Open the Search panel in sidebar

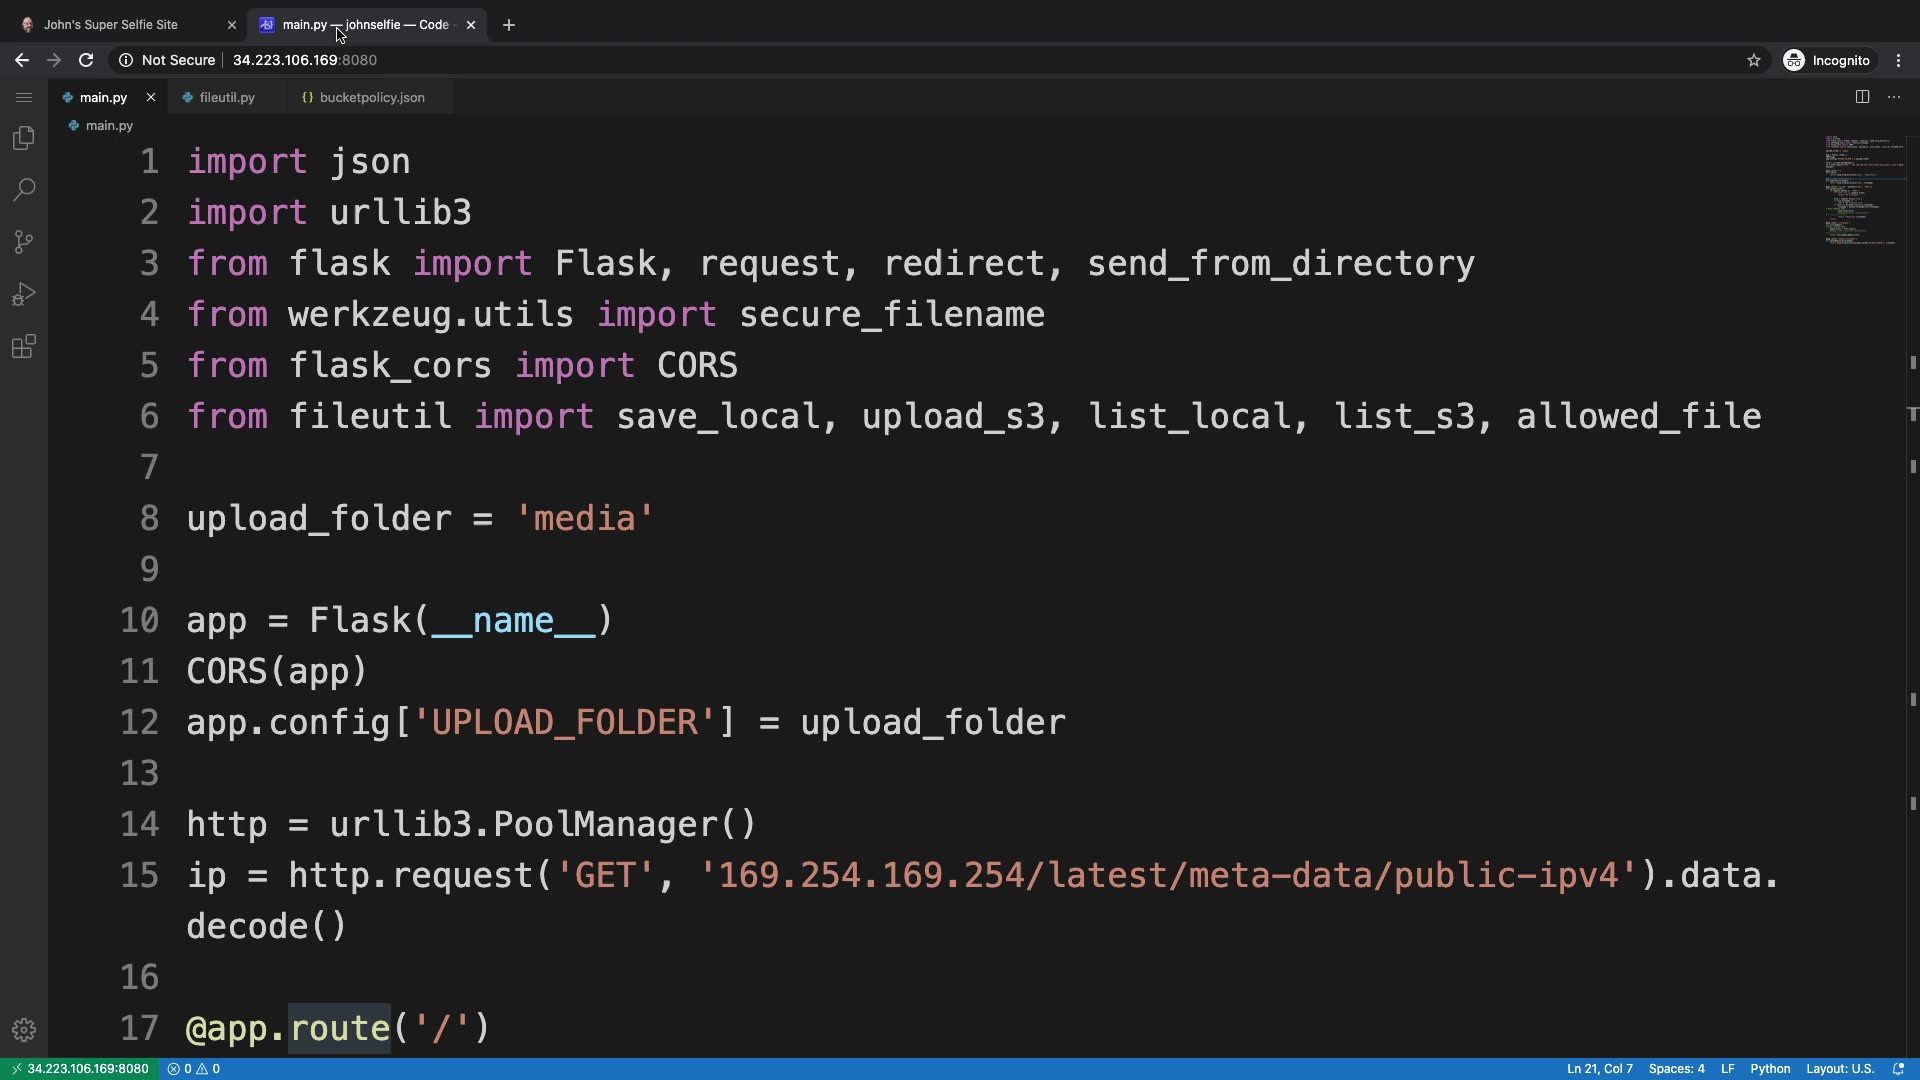24,190
